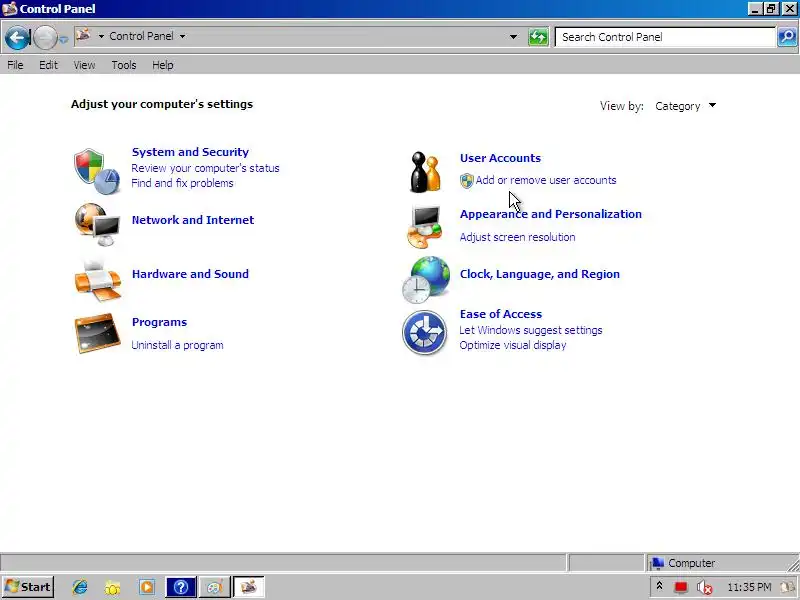Click Review your computer's status
Screen dimensions: 800x600
[205, 168]
